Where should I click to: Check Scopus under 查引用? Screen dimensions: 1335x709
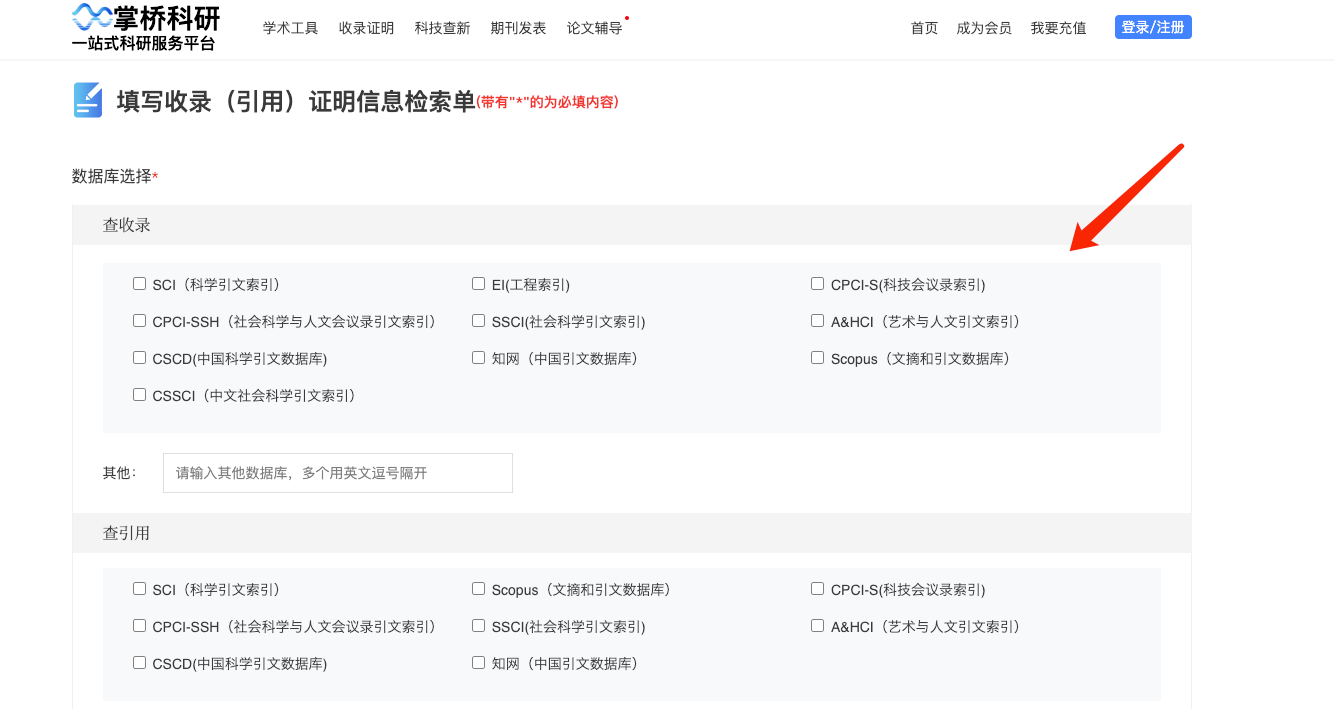[x=479, y=589]
